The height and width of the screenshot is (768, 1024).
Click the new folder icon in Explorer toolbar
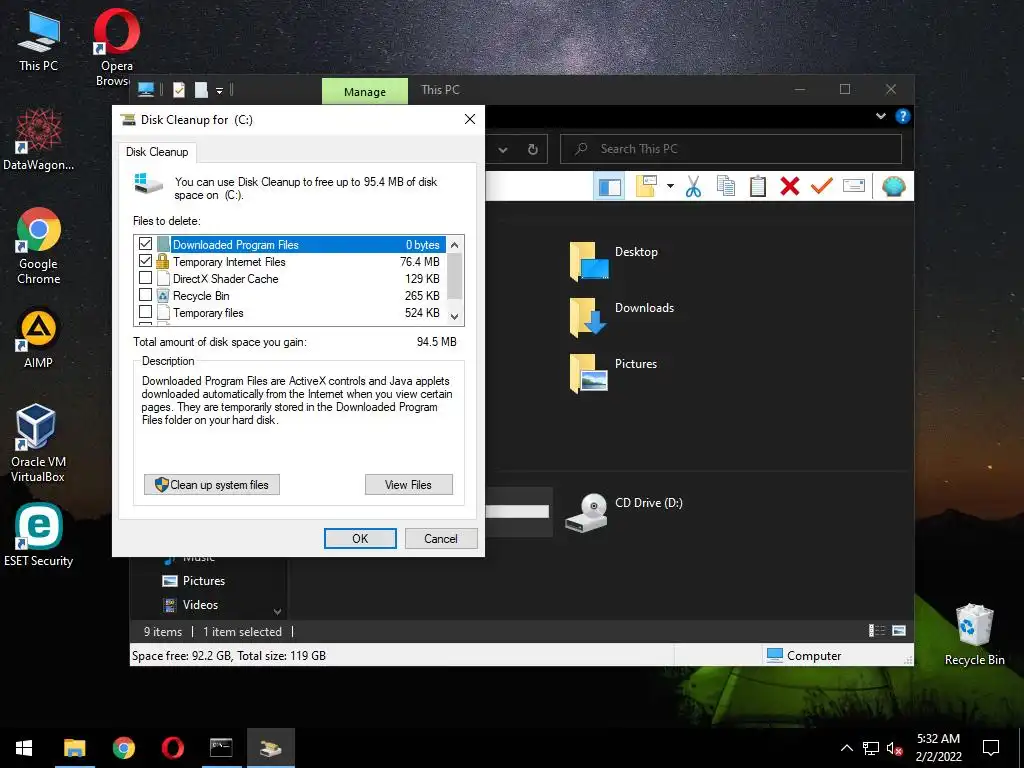[647, 187]
